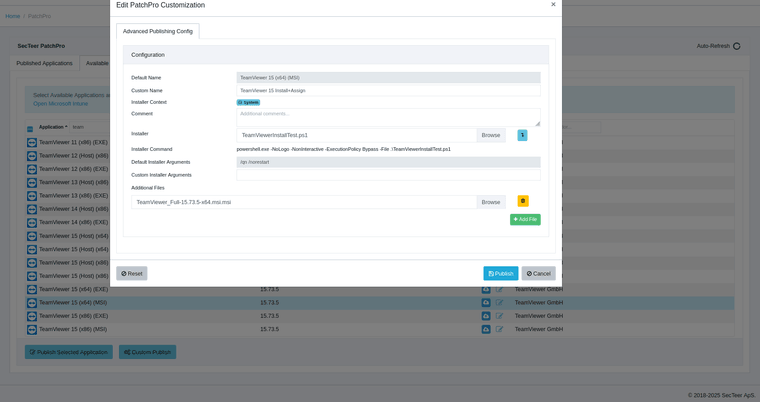Click the Reset button in dialog footer
The height and width of the screenshot is (402, 760).
point(131,273)
